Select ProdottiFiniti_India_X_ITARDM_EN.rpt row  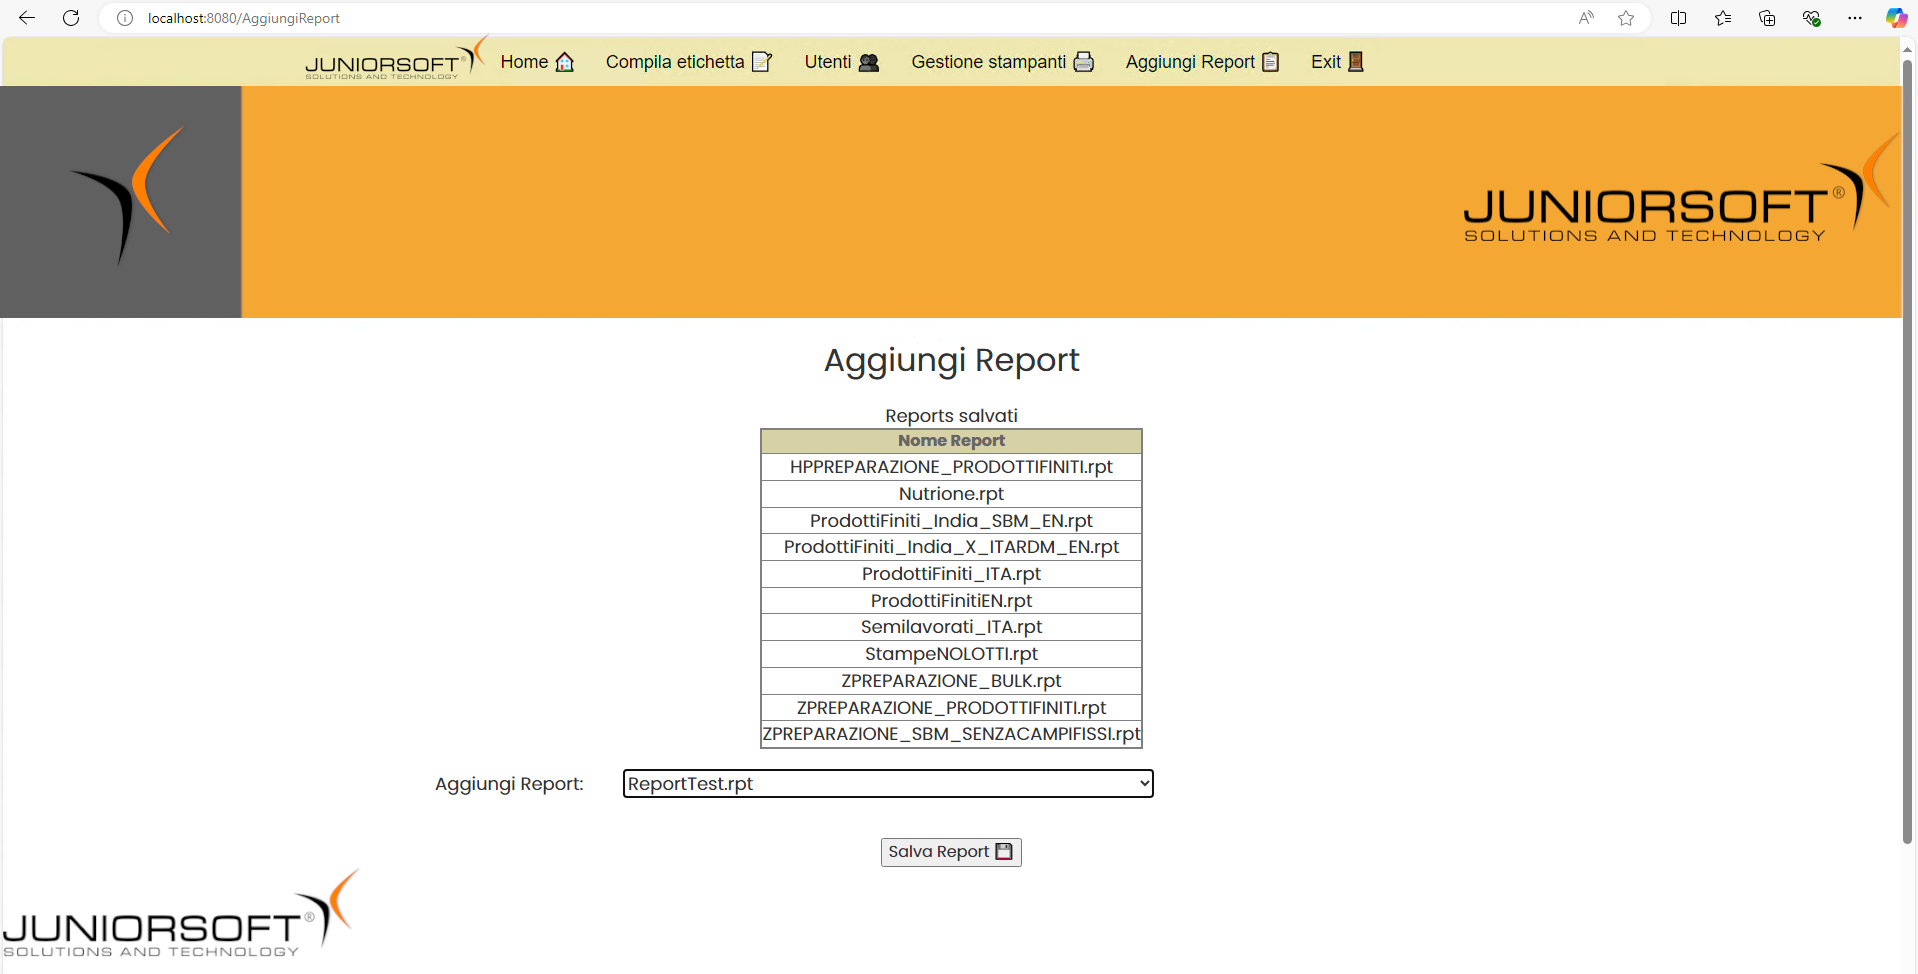(x=951, y=547)
